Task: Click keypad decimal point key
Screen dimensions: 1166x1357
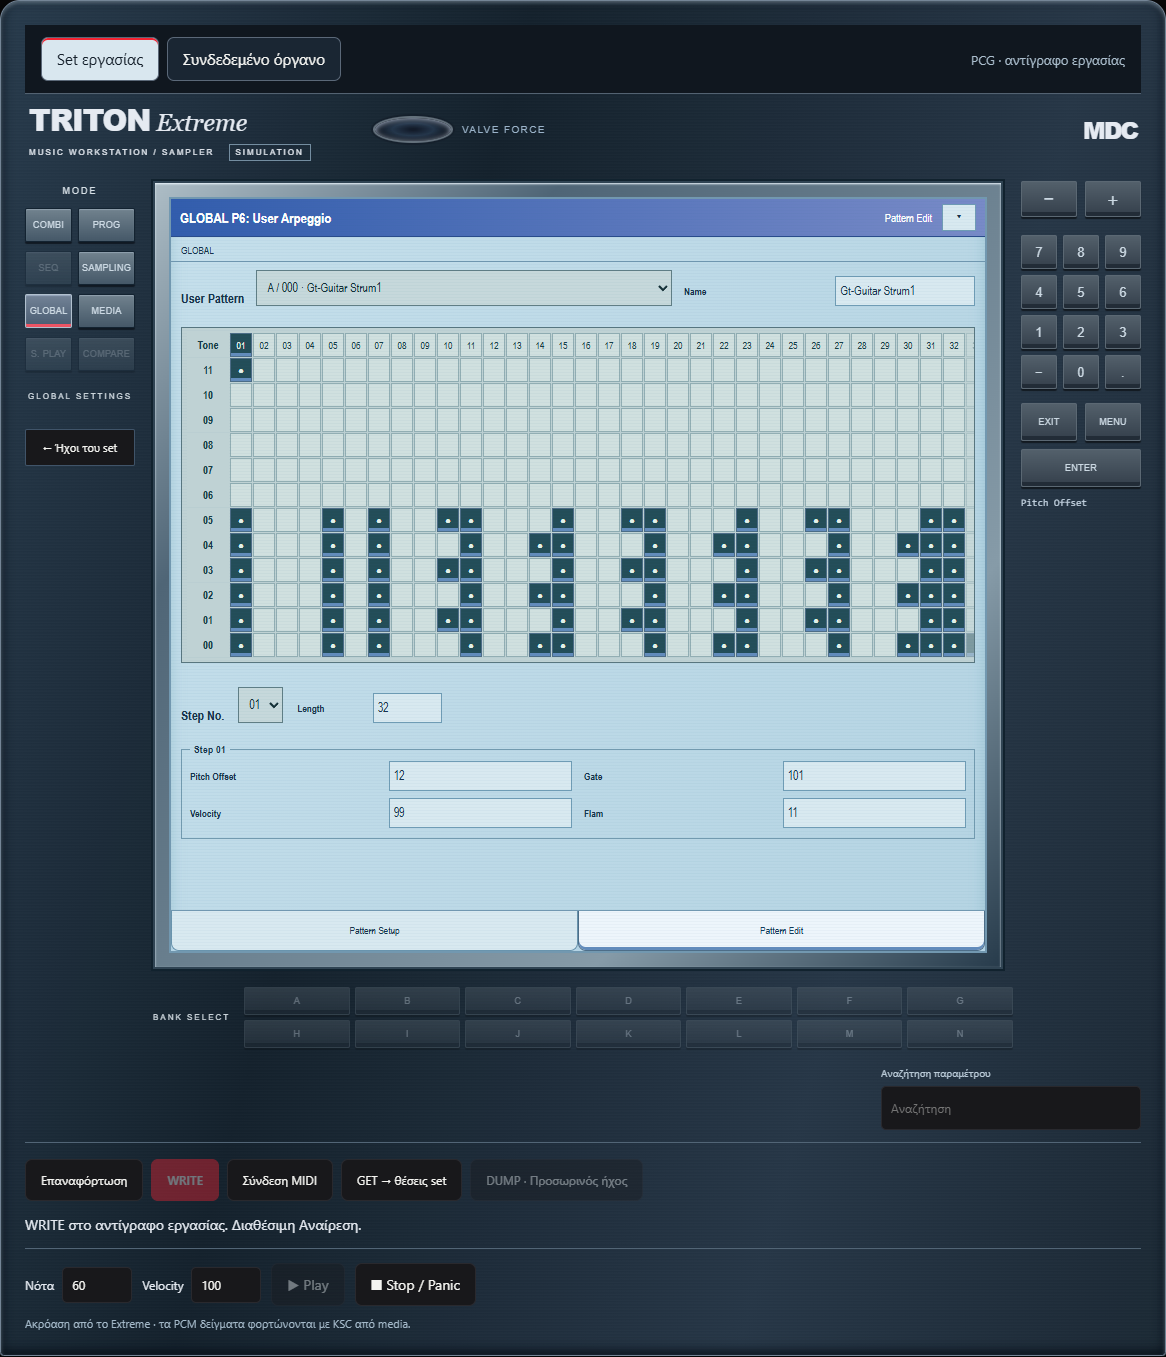Action: (x=1122, y=372)
